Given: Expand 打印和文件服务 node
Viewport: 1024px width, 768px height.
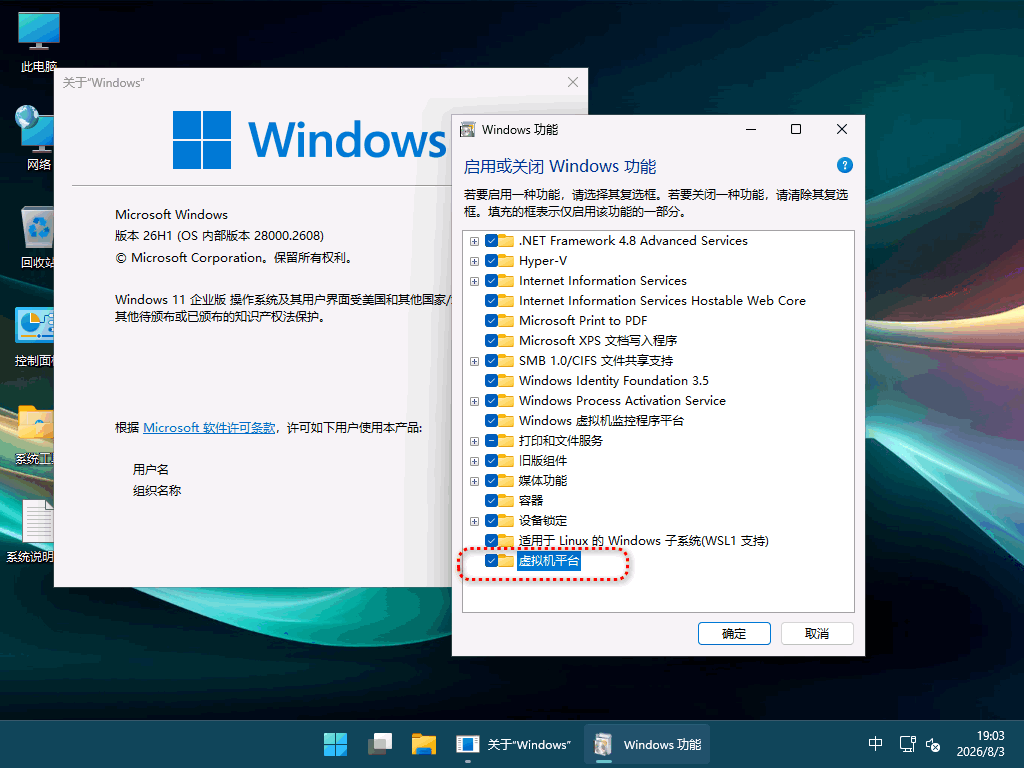Looking at the screenshot, I should [474, 441].
